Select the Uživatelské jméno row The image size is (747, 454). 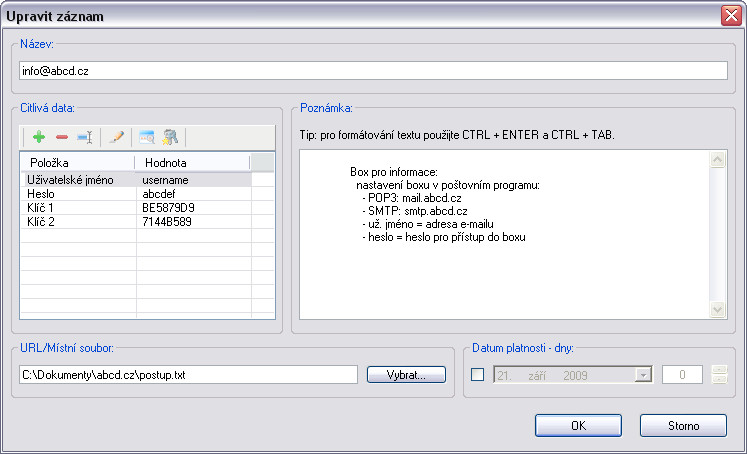pos(136,180)
